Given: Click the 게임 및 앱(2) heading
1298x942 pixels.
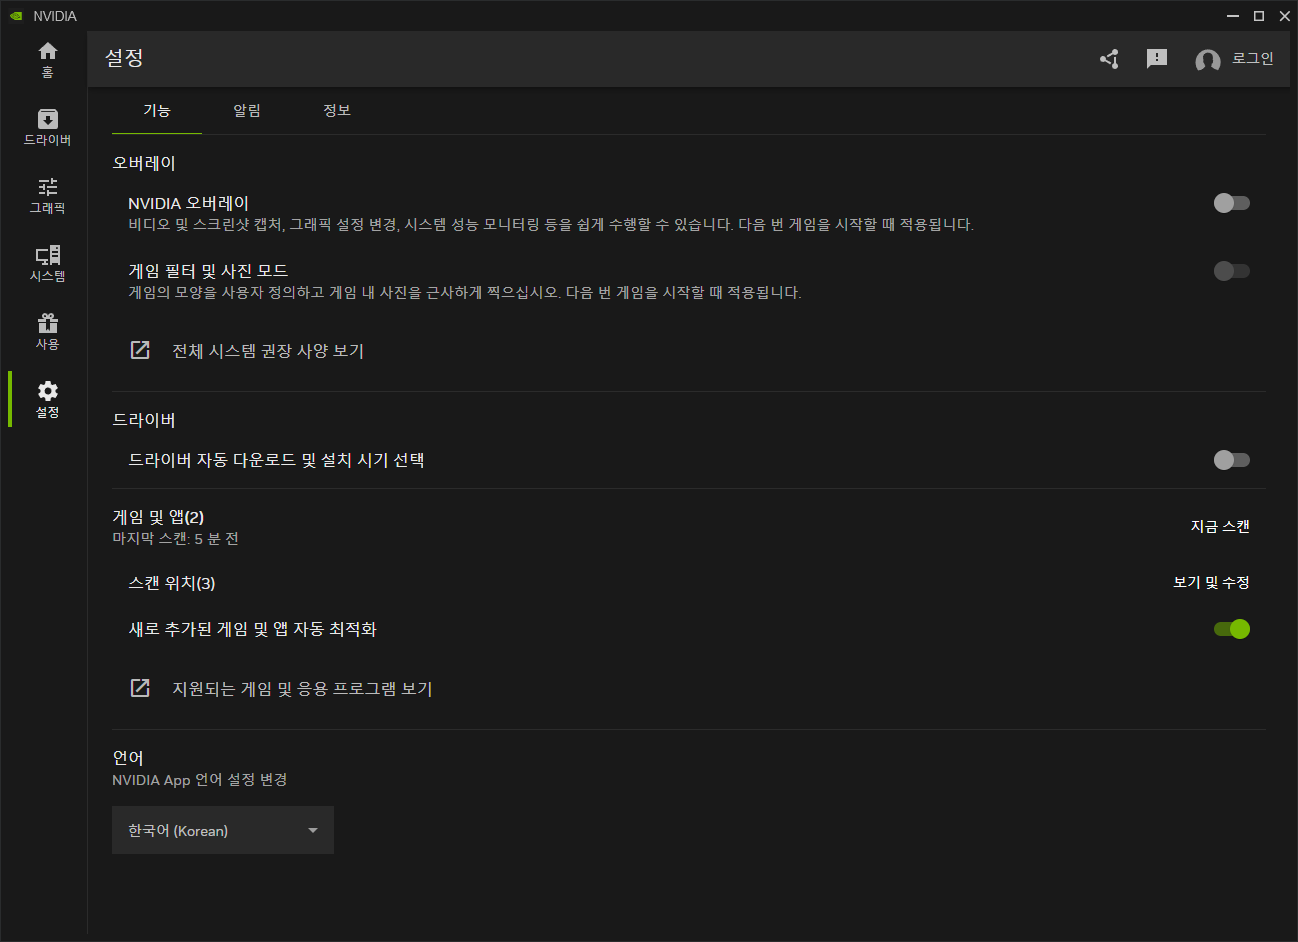Looking at the screenshot, I should [158, 517].
